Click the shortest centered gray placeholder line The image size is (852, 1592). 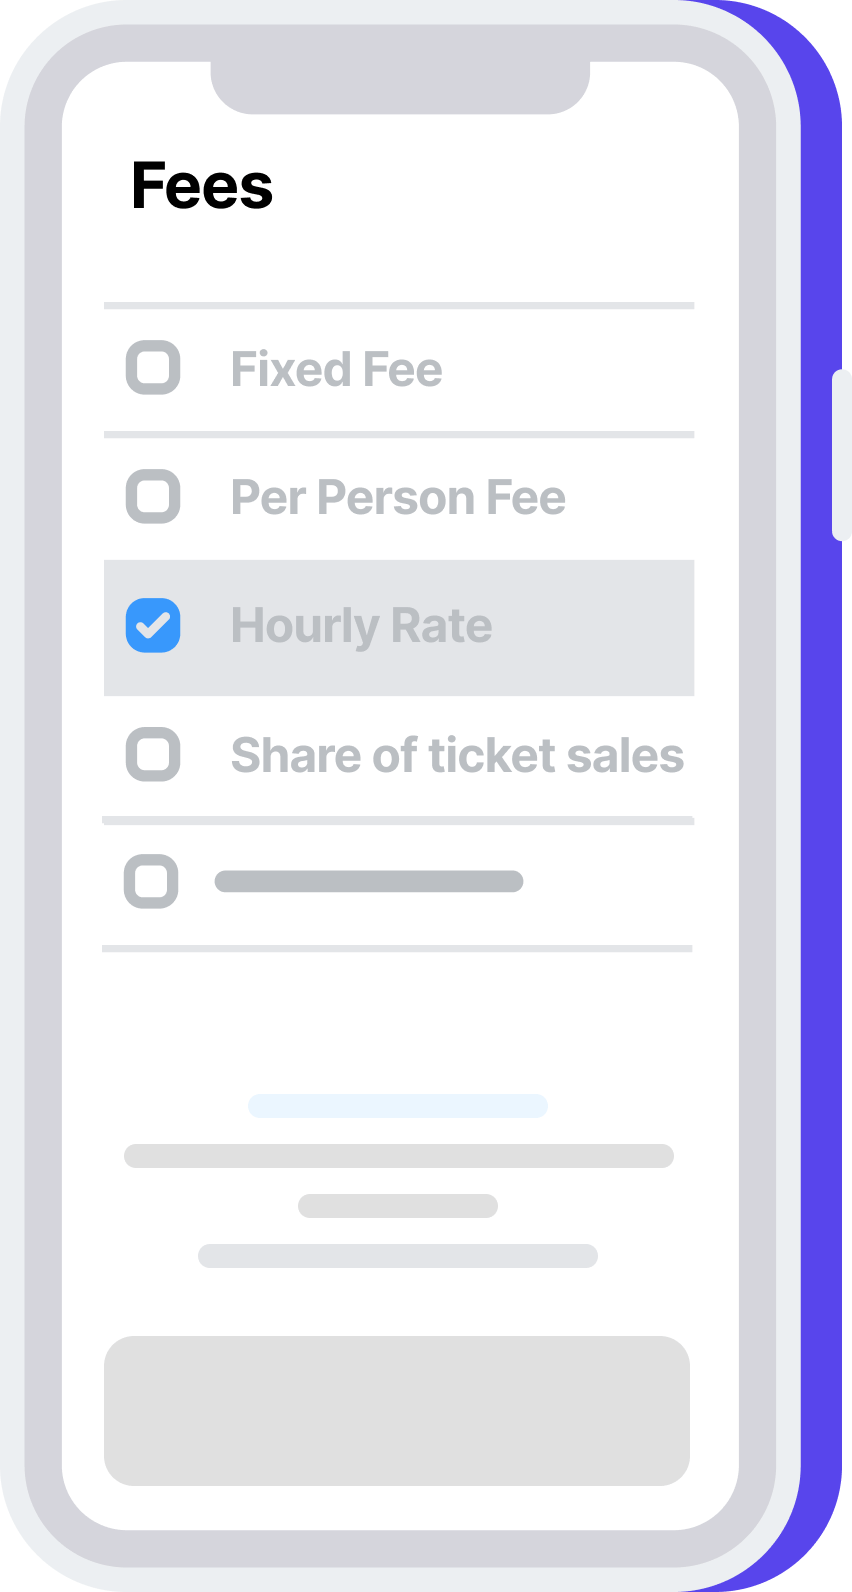[x=398, y=1206]
